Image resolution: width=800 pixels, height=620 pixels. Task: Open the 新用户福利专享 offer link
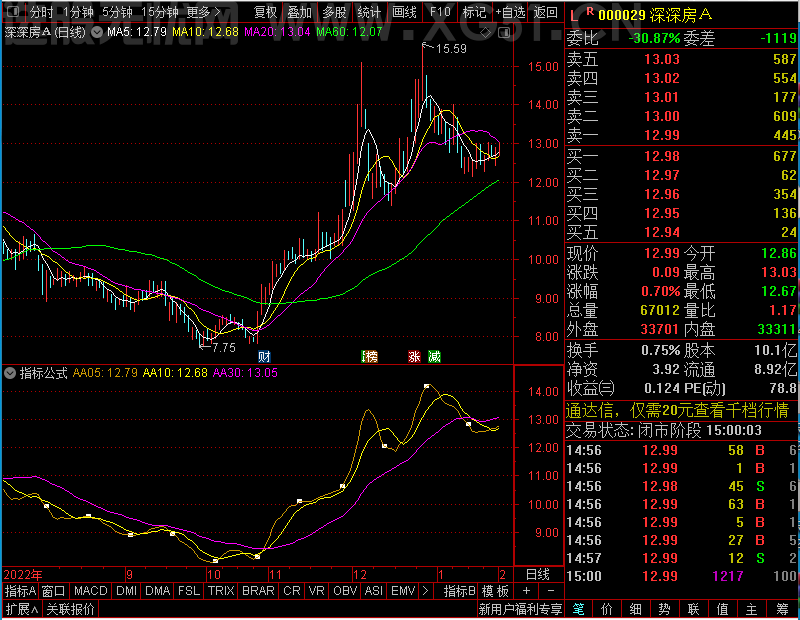pyautogui.click(x=520, y=609)
